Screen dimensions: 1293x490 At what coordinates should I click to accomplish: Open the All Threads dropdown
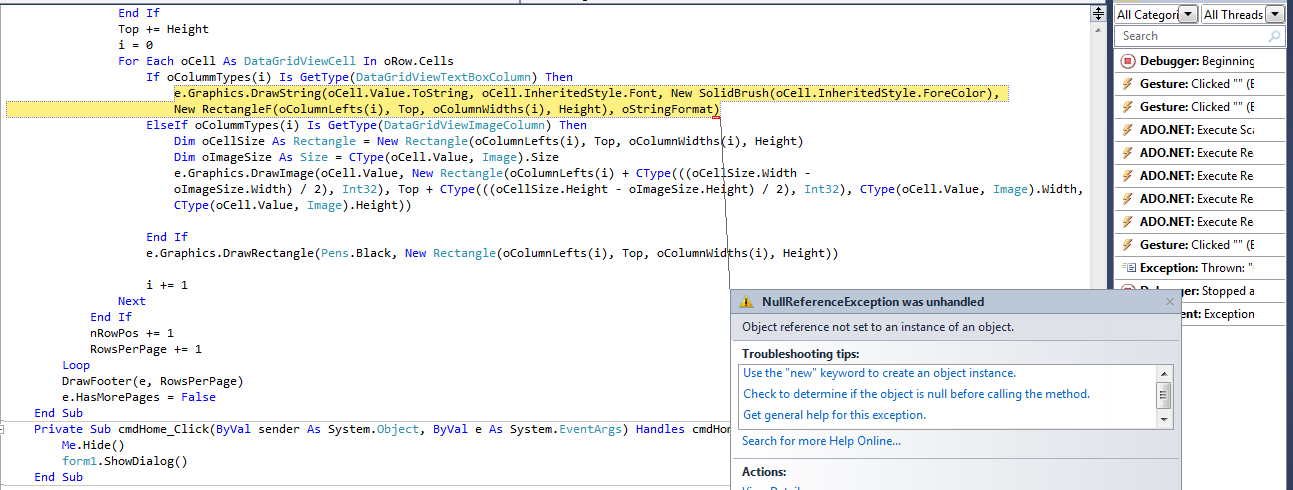click(1274, 14)
